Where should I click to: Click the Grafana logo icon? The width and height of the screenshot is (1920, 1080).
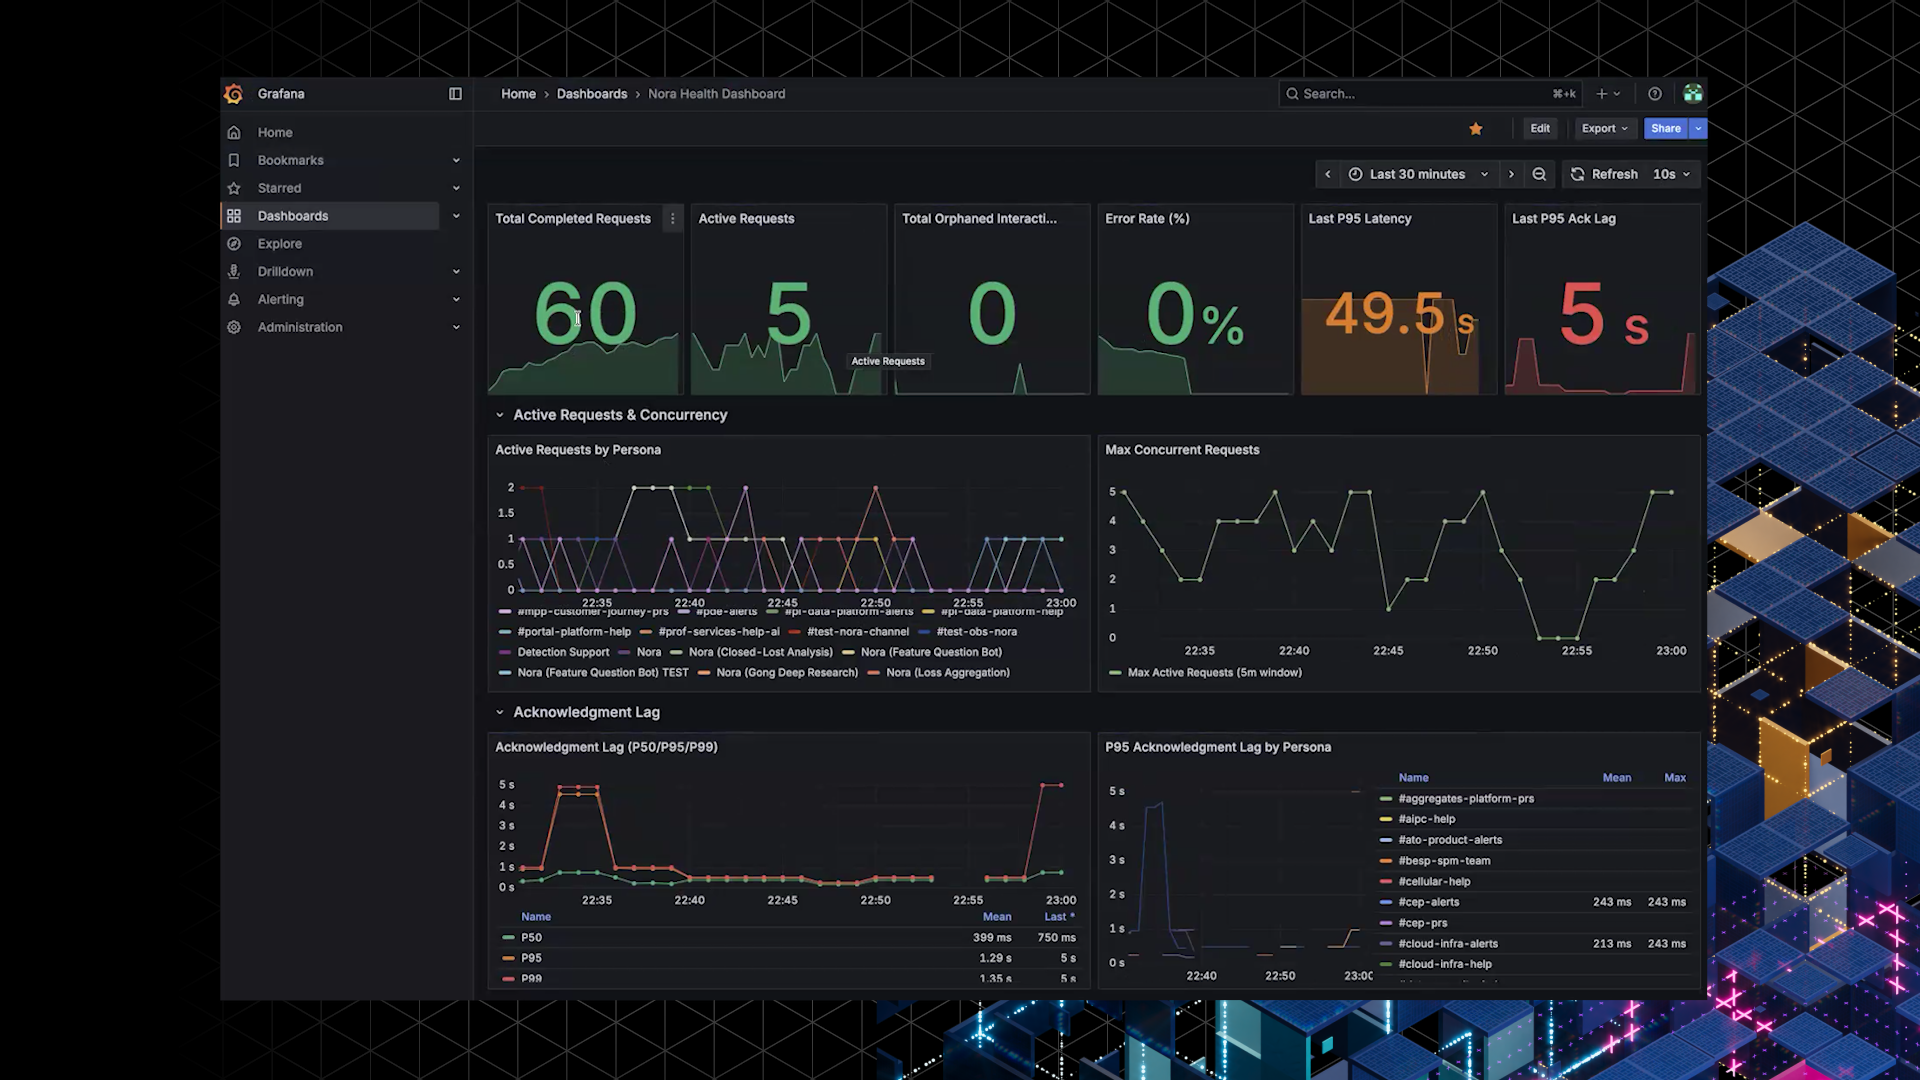[234, 94]
